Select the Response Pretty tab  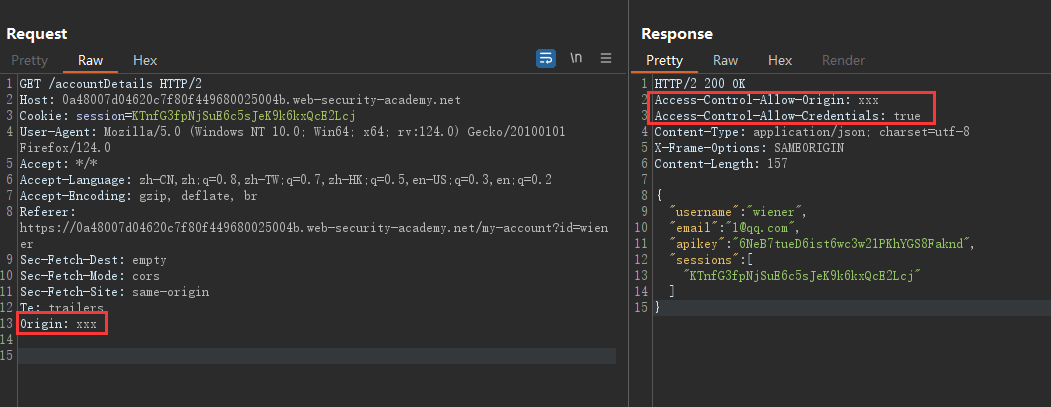[x=664, y=61]
